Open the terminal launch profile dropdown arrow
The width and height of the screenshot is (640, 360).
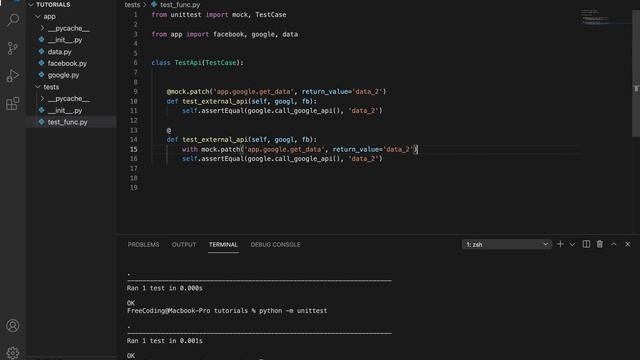pos(572,244)
